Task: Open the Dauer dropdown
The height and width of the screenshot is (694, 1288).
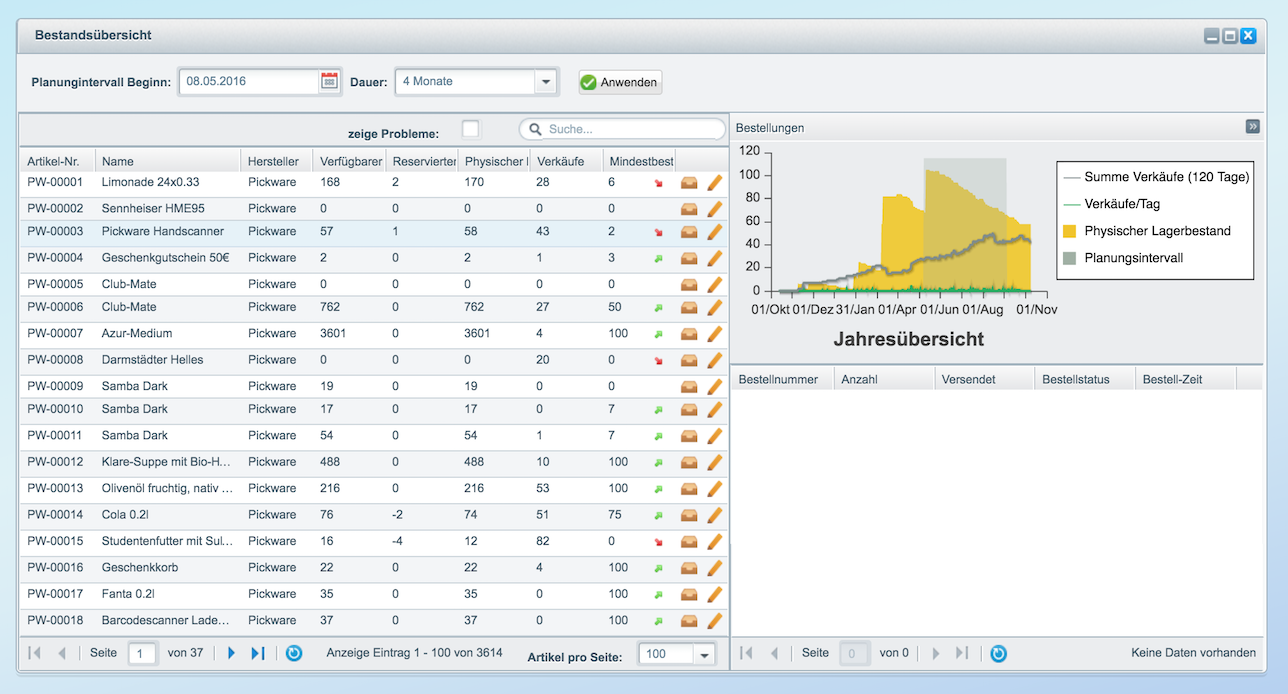Action: pyautogui.click(x=545, y=82)
